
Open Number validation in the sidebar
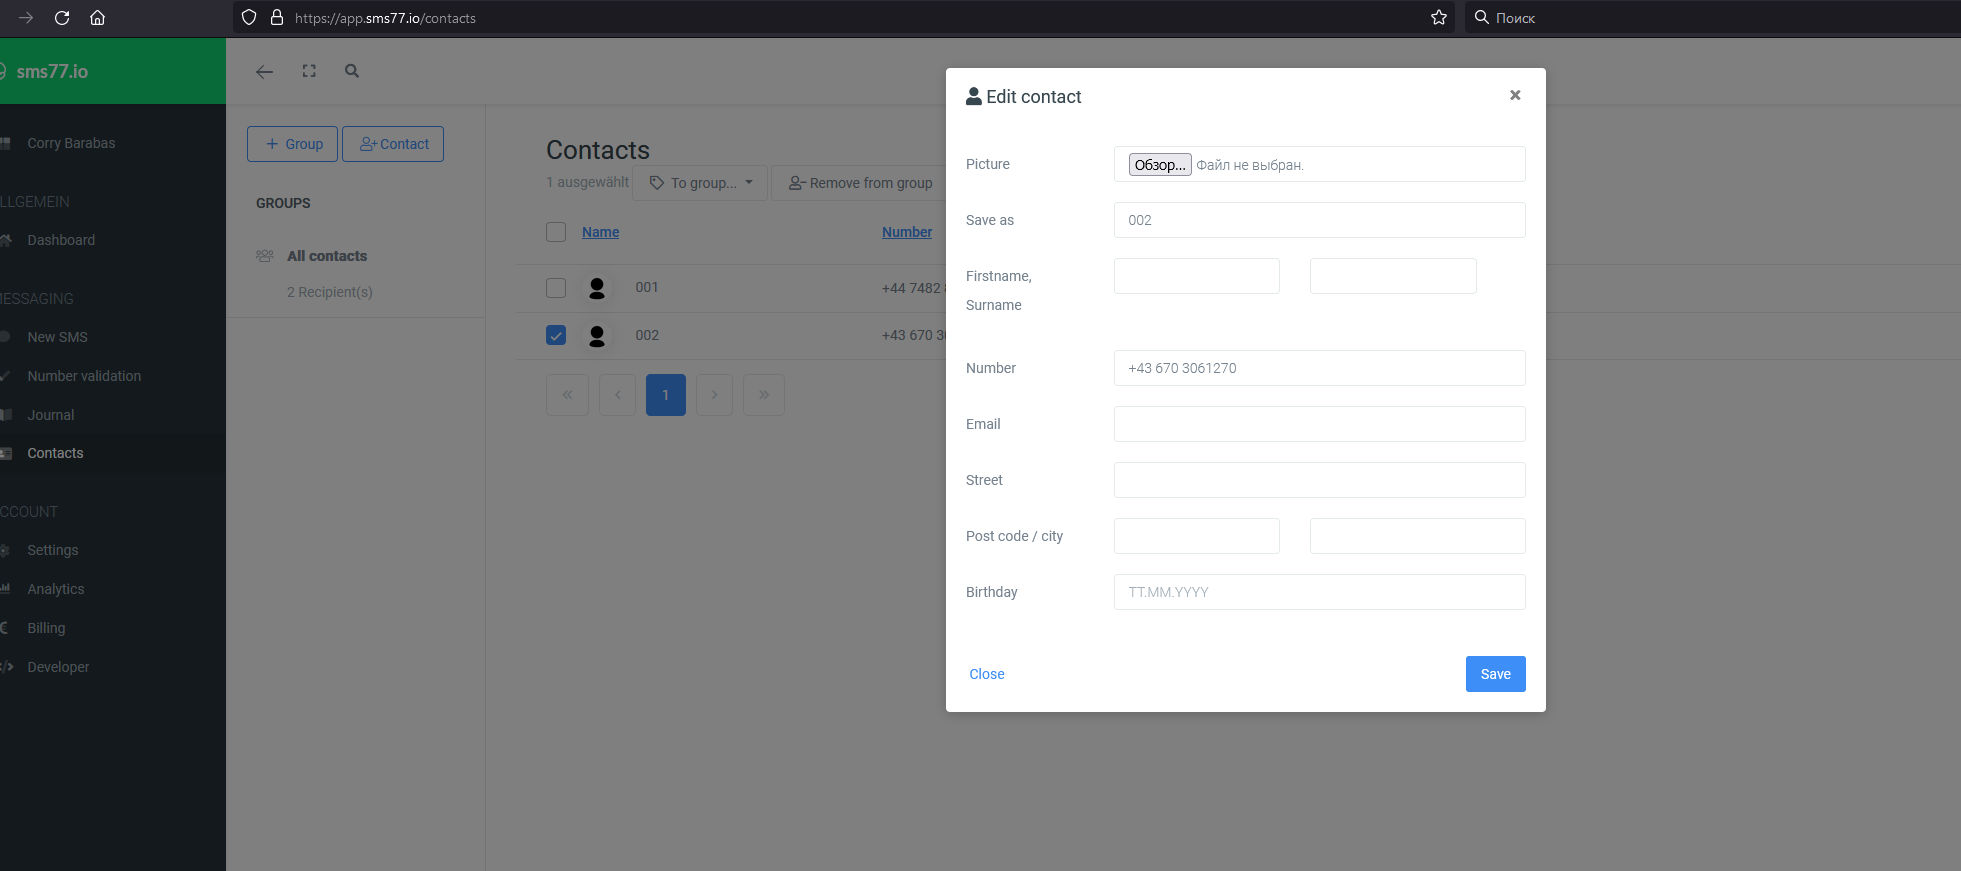(84, 376)
